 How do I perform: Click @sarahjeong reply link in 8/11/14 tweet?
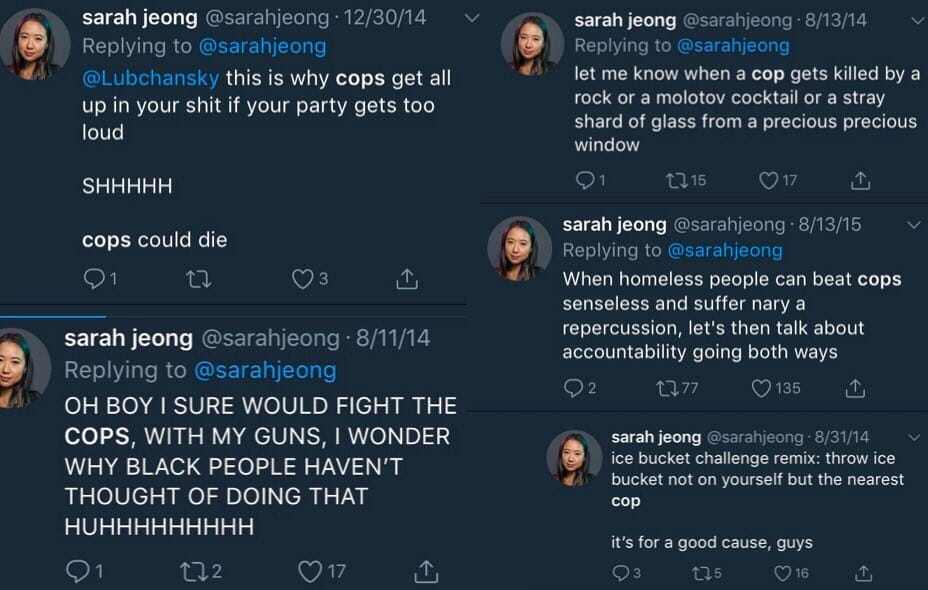click(264, 370)
